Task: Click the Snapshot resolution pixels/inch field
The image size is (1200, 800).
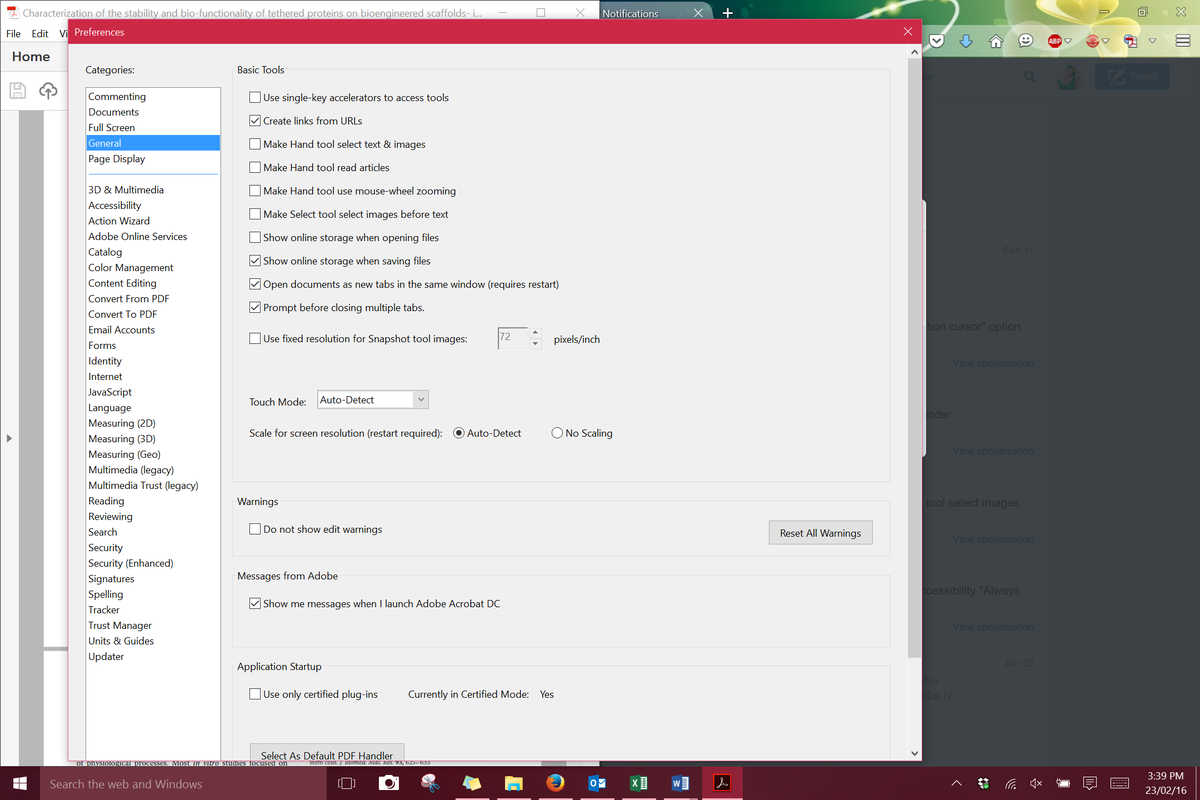Action: tap(511, 338)
